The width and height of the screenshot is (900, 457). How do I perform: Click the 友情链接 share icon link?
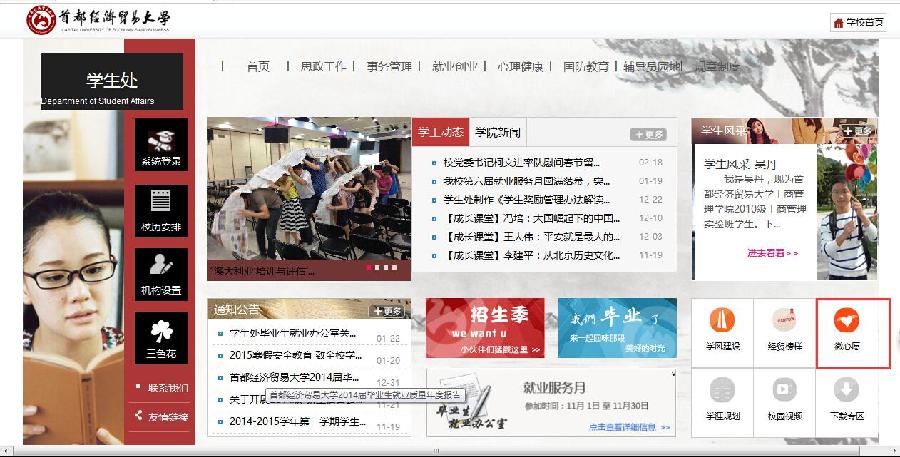162,416
